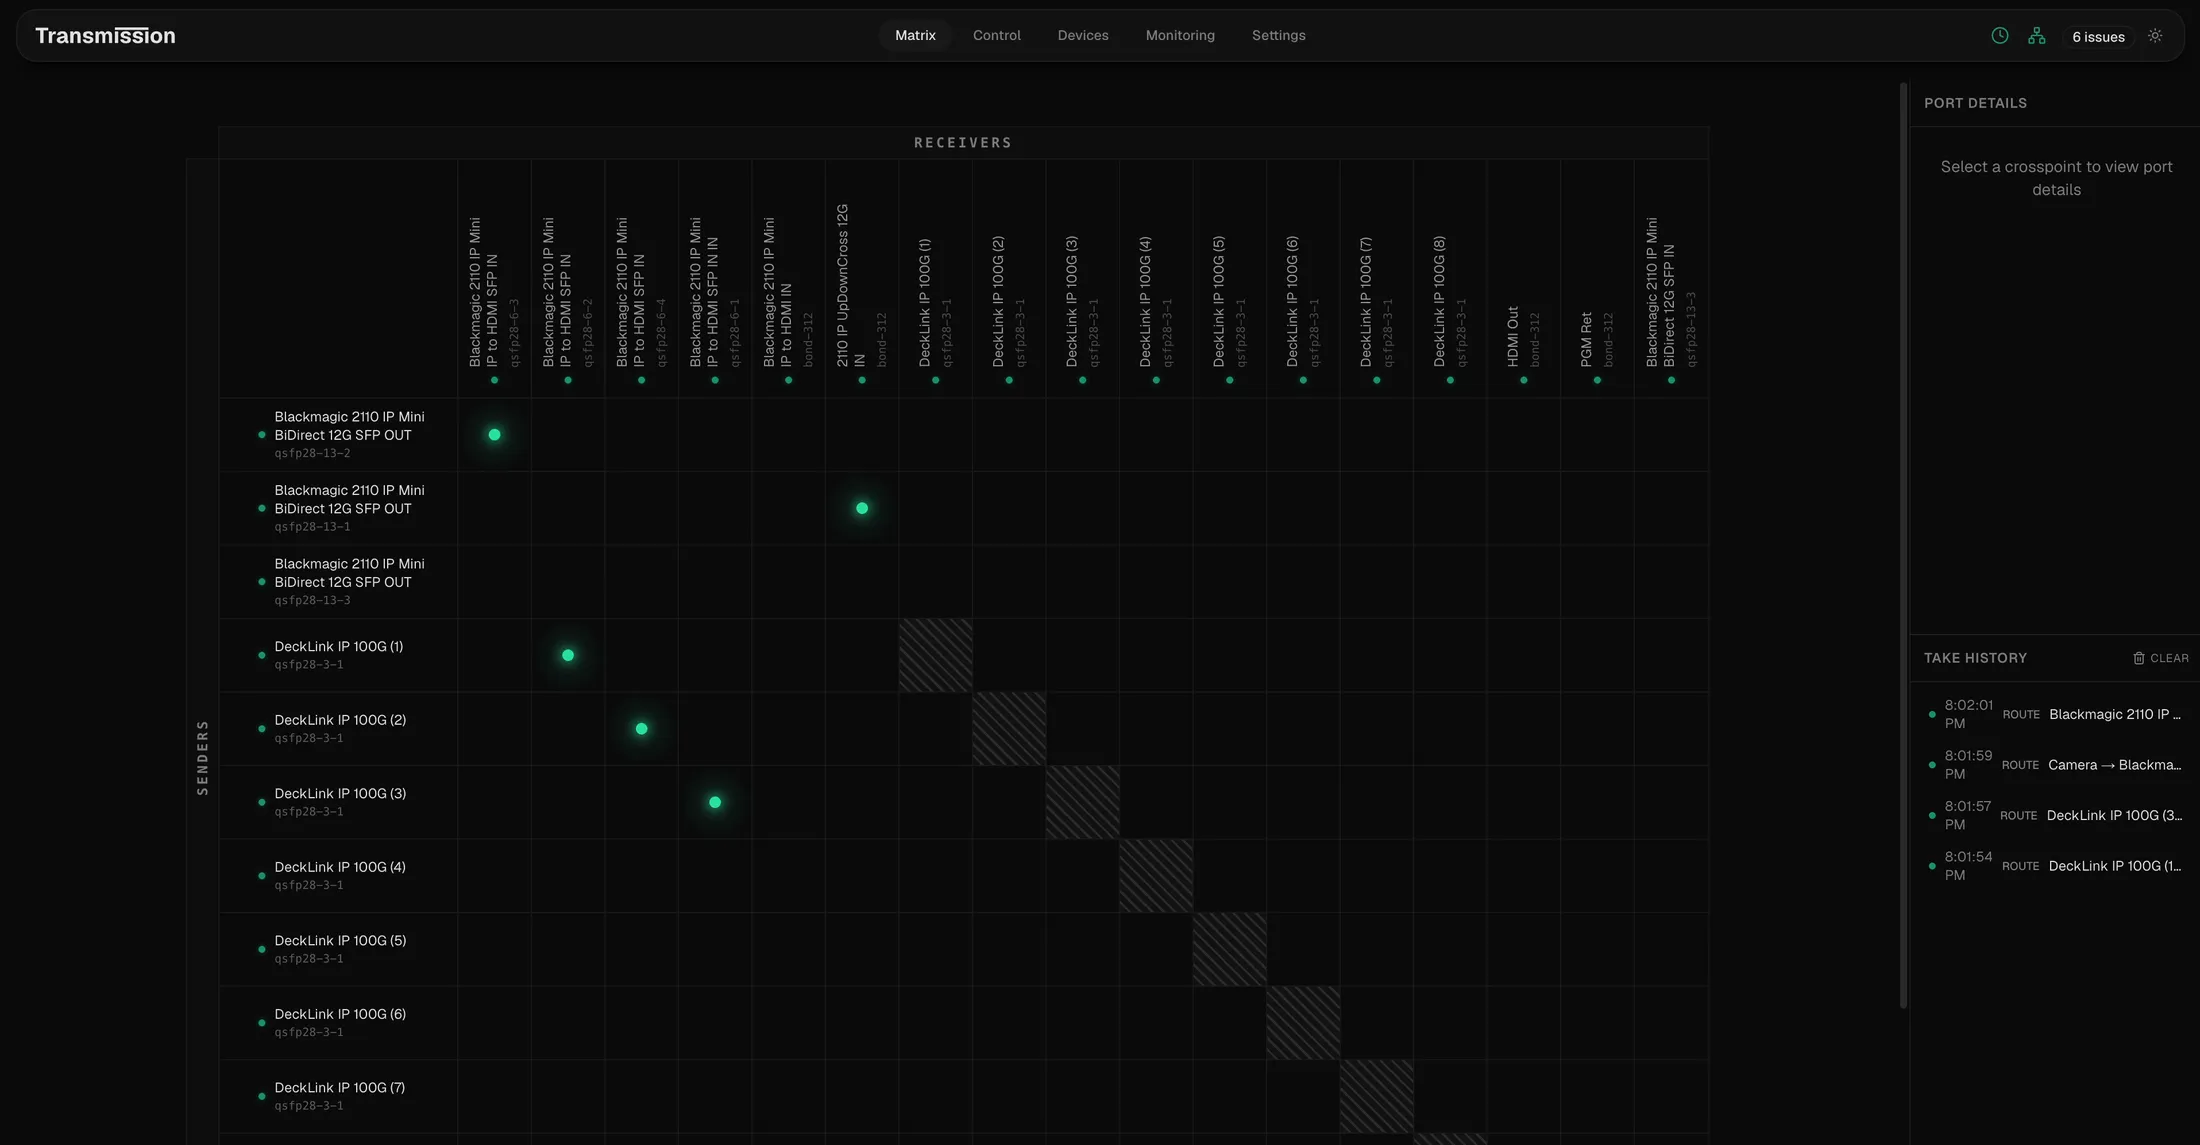
Task: Select the 8:01:54 PM DeckLink route entry
Action: click(x=2055, y=866)
